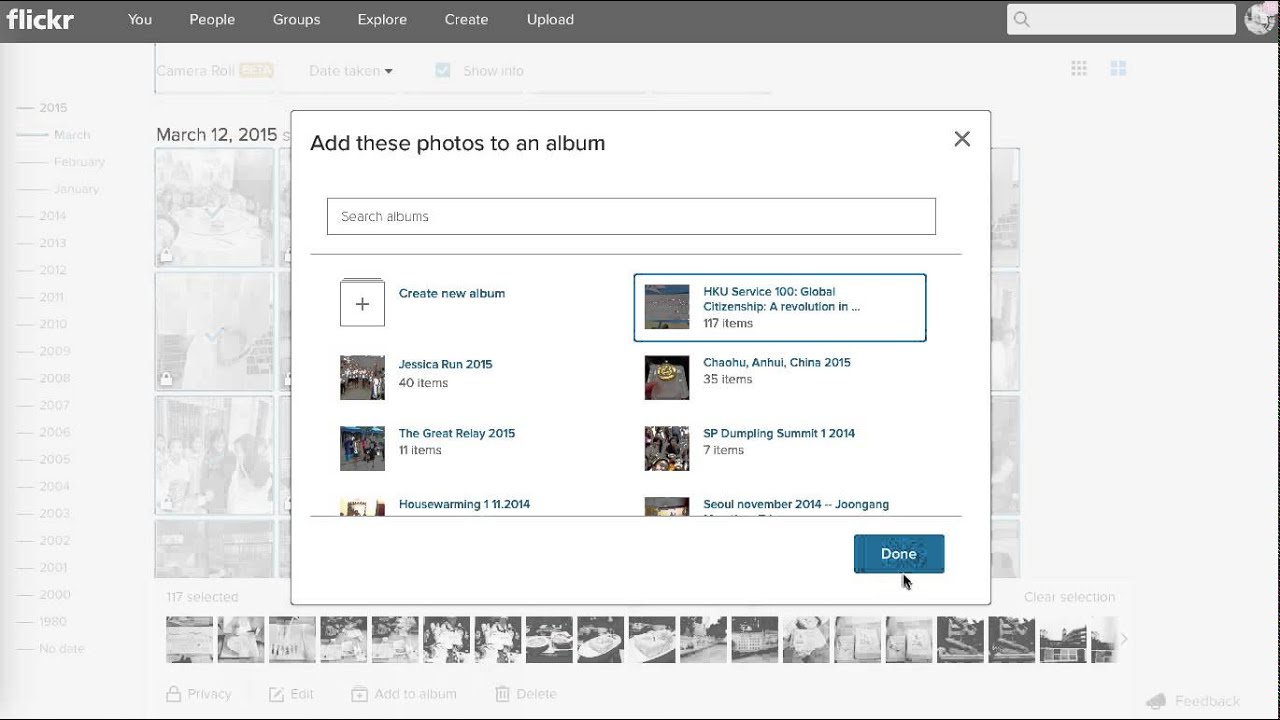Click Clear selection

click(x=1069, y=597)
